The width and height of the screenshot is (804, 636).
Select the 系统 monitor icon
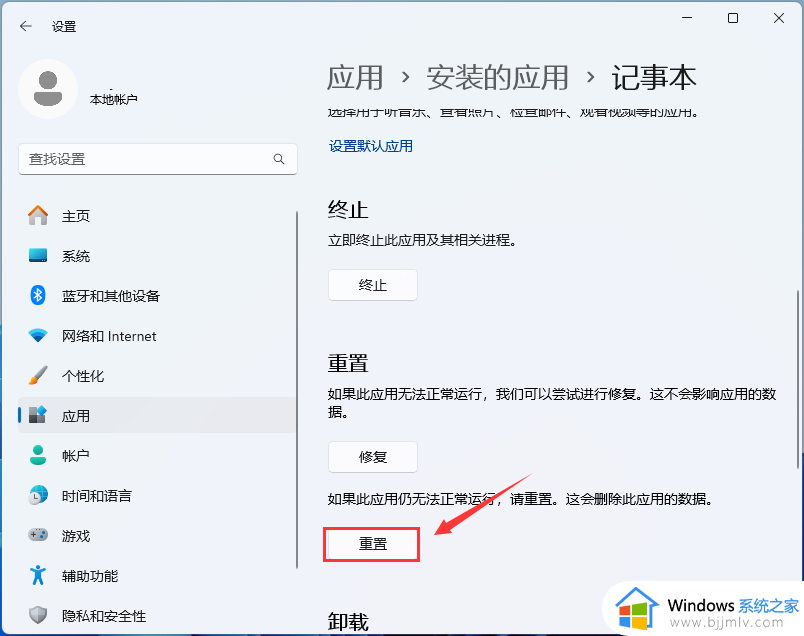(38, 255)
